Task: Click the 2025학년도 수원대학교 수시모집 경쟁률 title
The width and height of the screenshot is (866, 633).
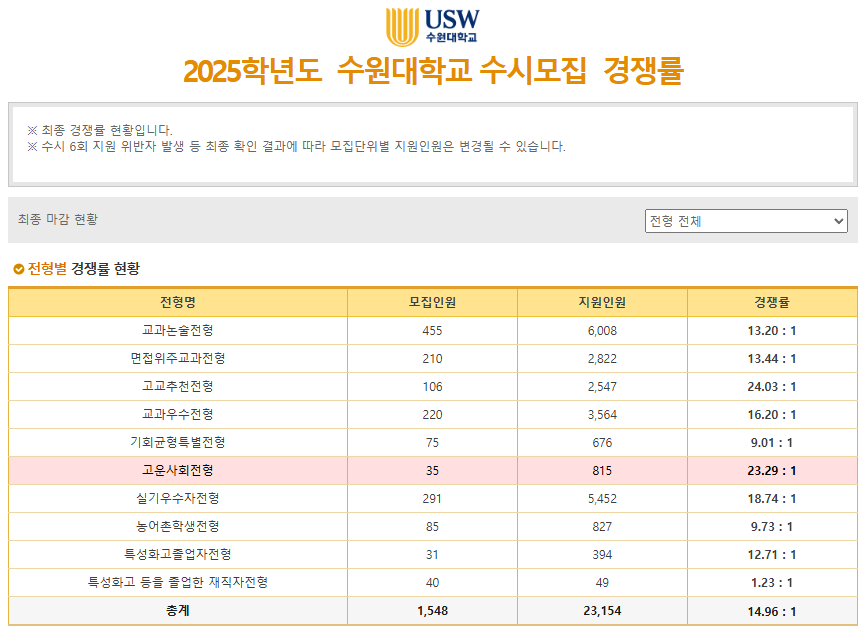Action: [434, 71]
